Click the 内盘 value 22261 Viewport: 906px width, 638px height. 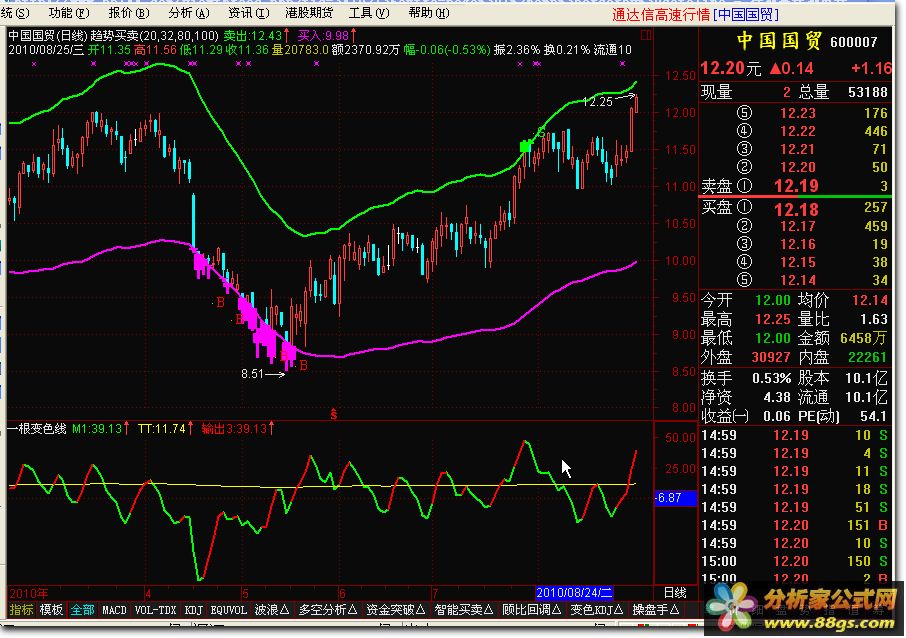point(867,357)
